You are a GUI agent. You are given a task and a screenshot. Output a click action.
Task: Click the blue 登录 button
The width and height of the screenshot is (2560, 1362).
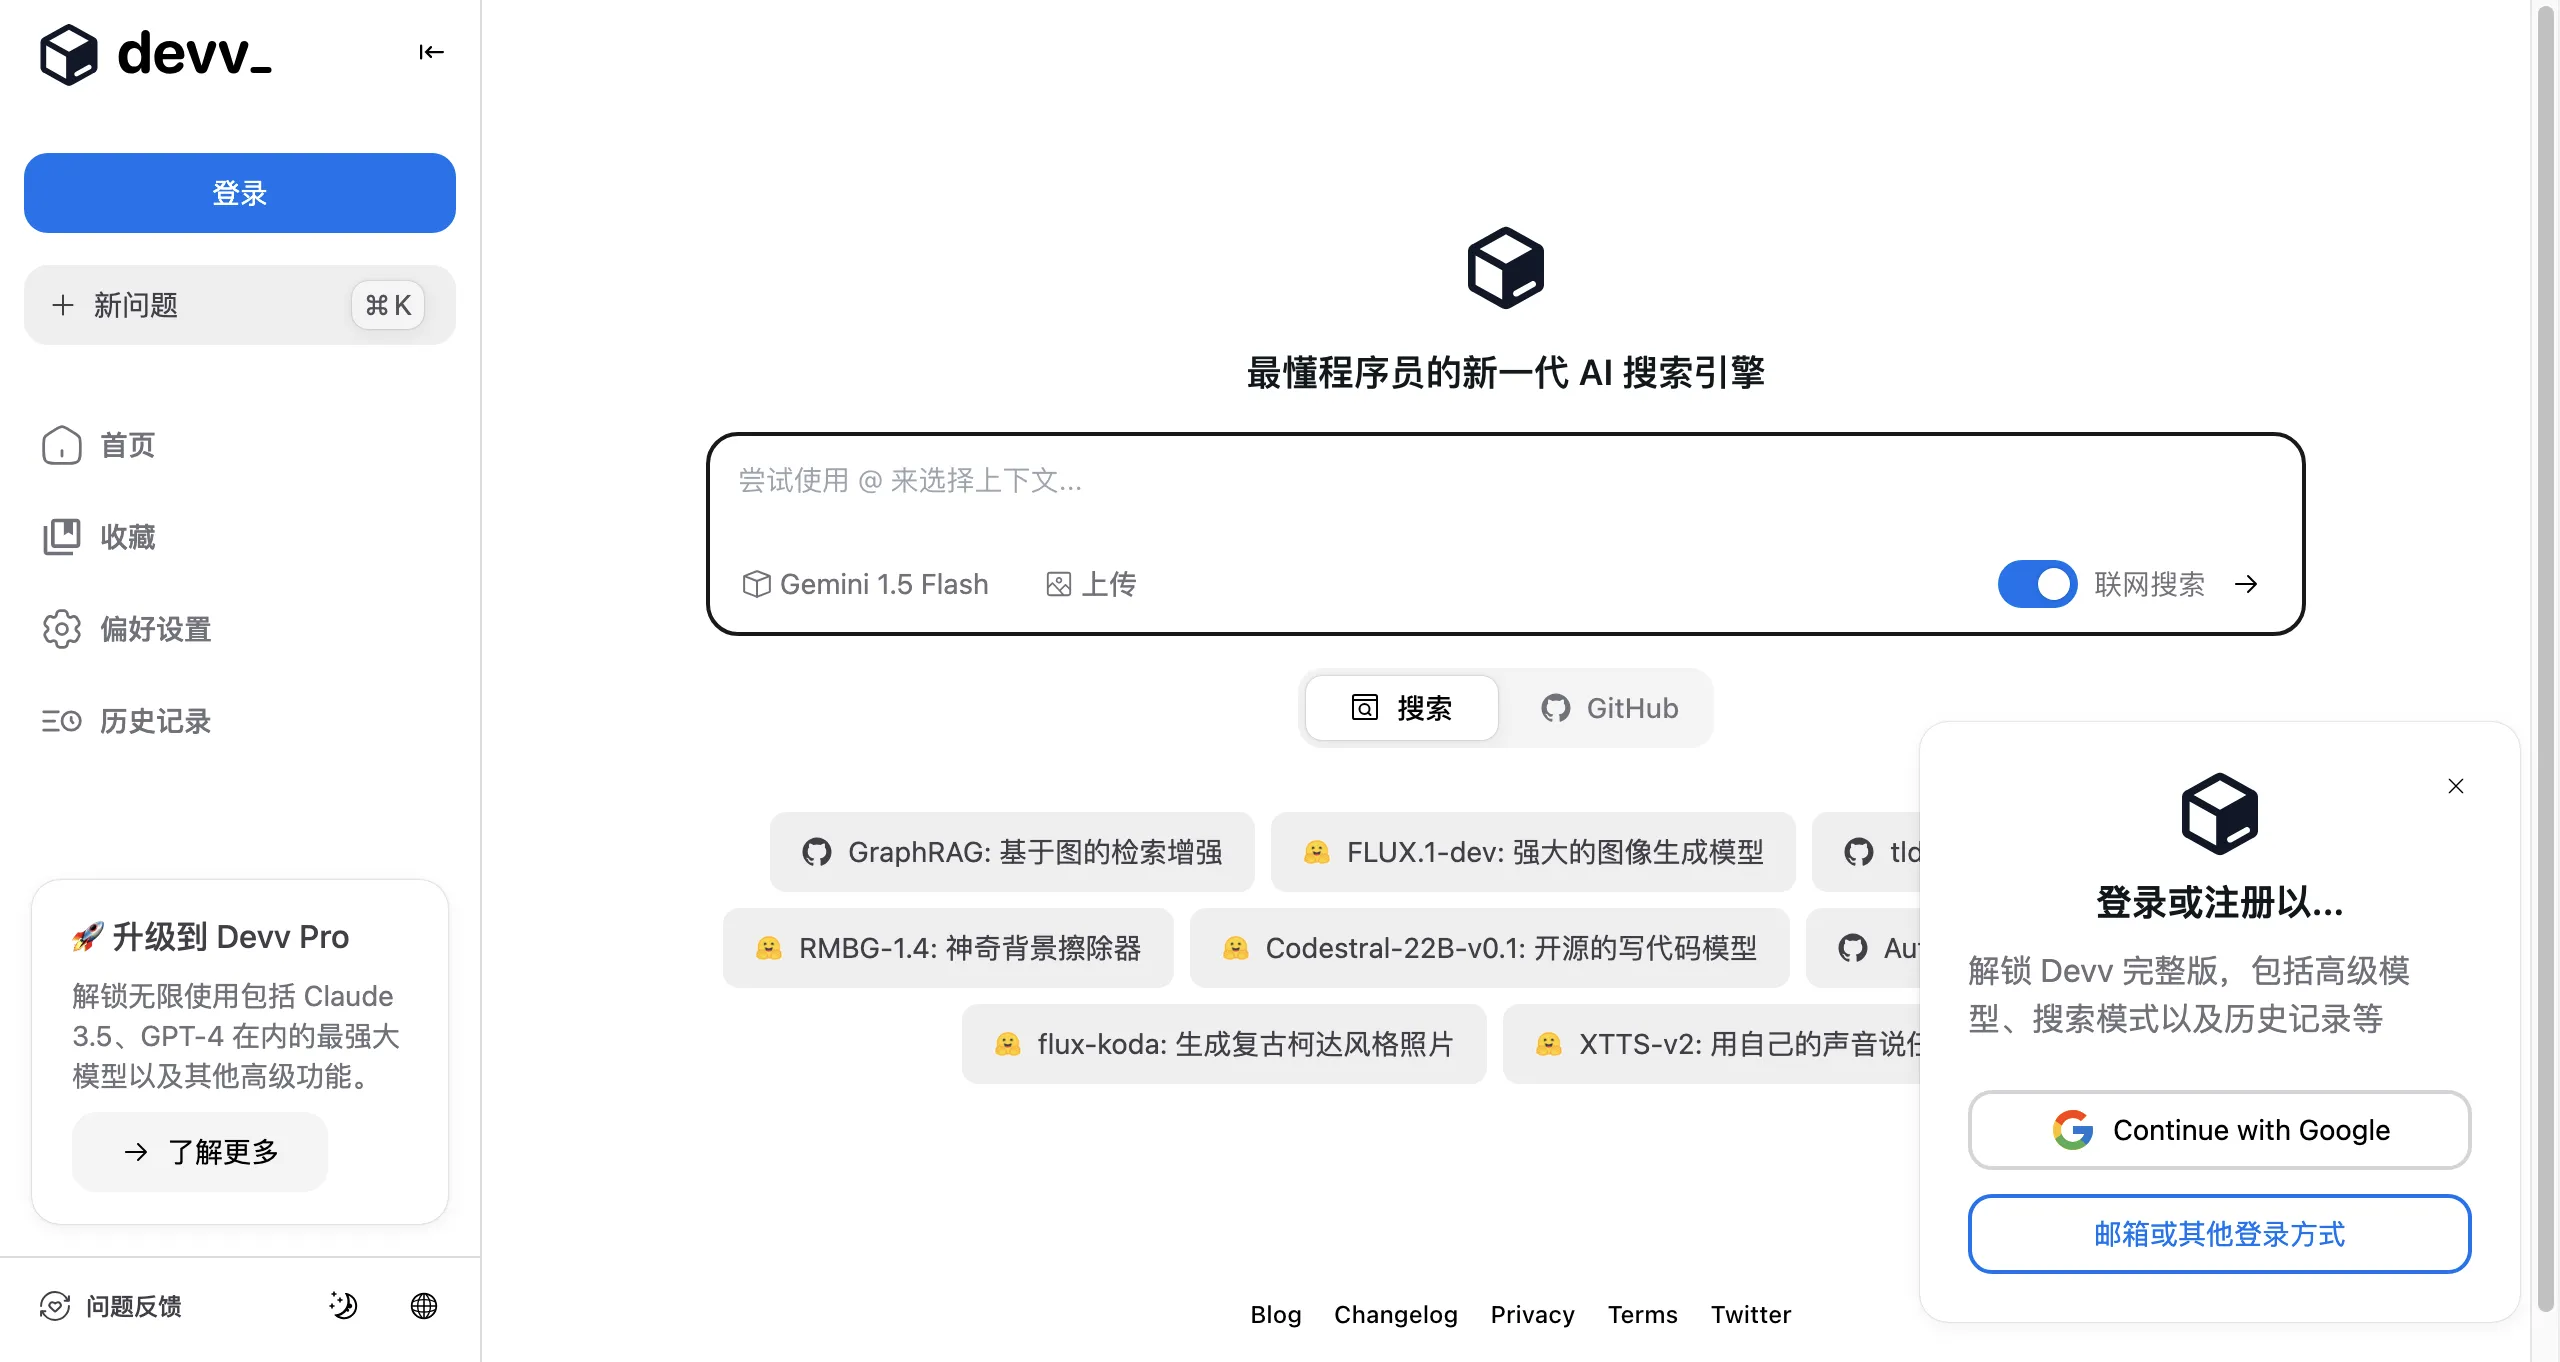[x=240, y=193]
